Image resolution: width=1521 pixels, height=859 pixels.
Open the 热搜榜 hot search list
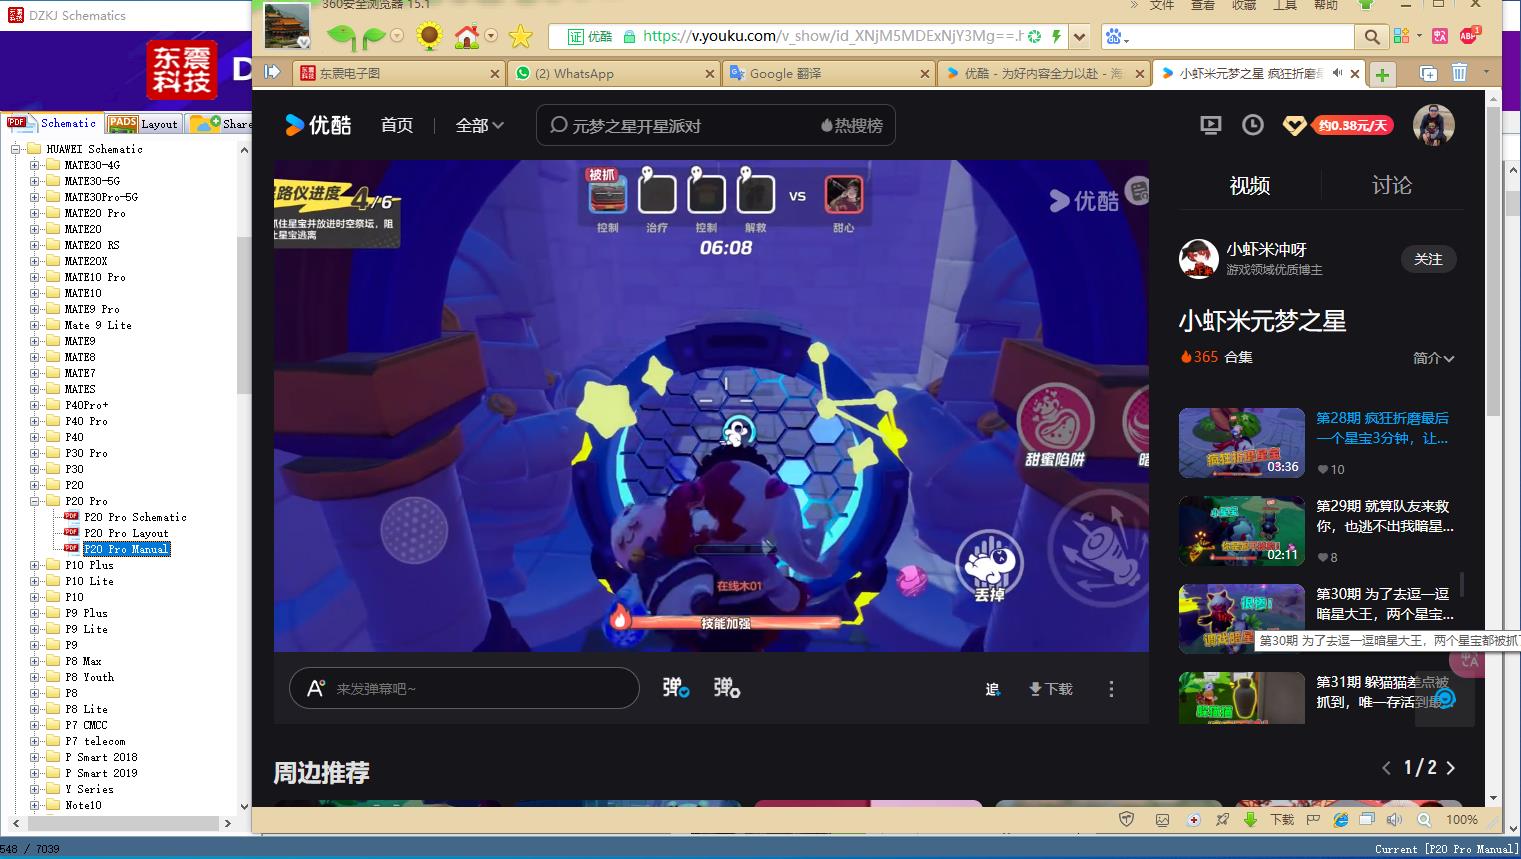point(852,126)
